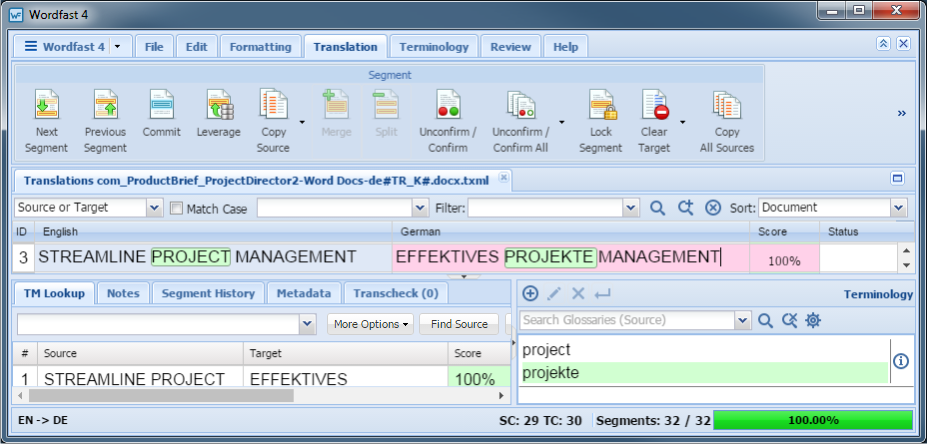Collapse the ribbon with double-up arrow icon
The image size is (927, 444).
883,44
